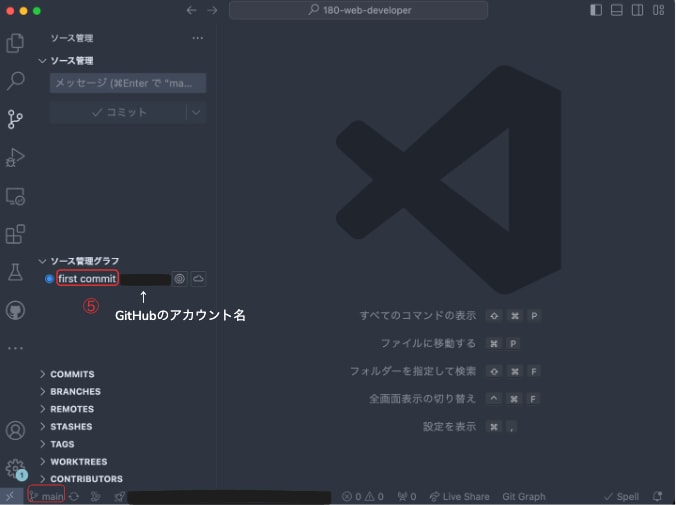Open the Accounts icon
The width and height of the screenshot is (676, 505).
15,430
